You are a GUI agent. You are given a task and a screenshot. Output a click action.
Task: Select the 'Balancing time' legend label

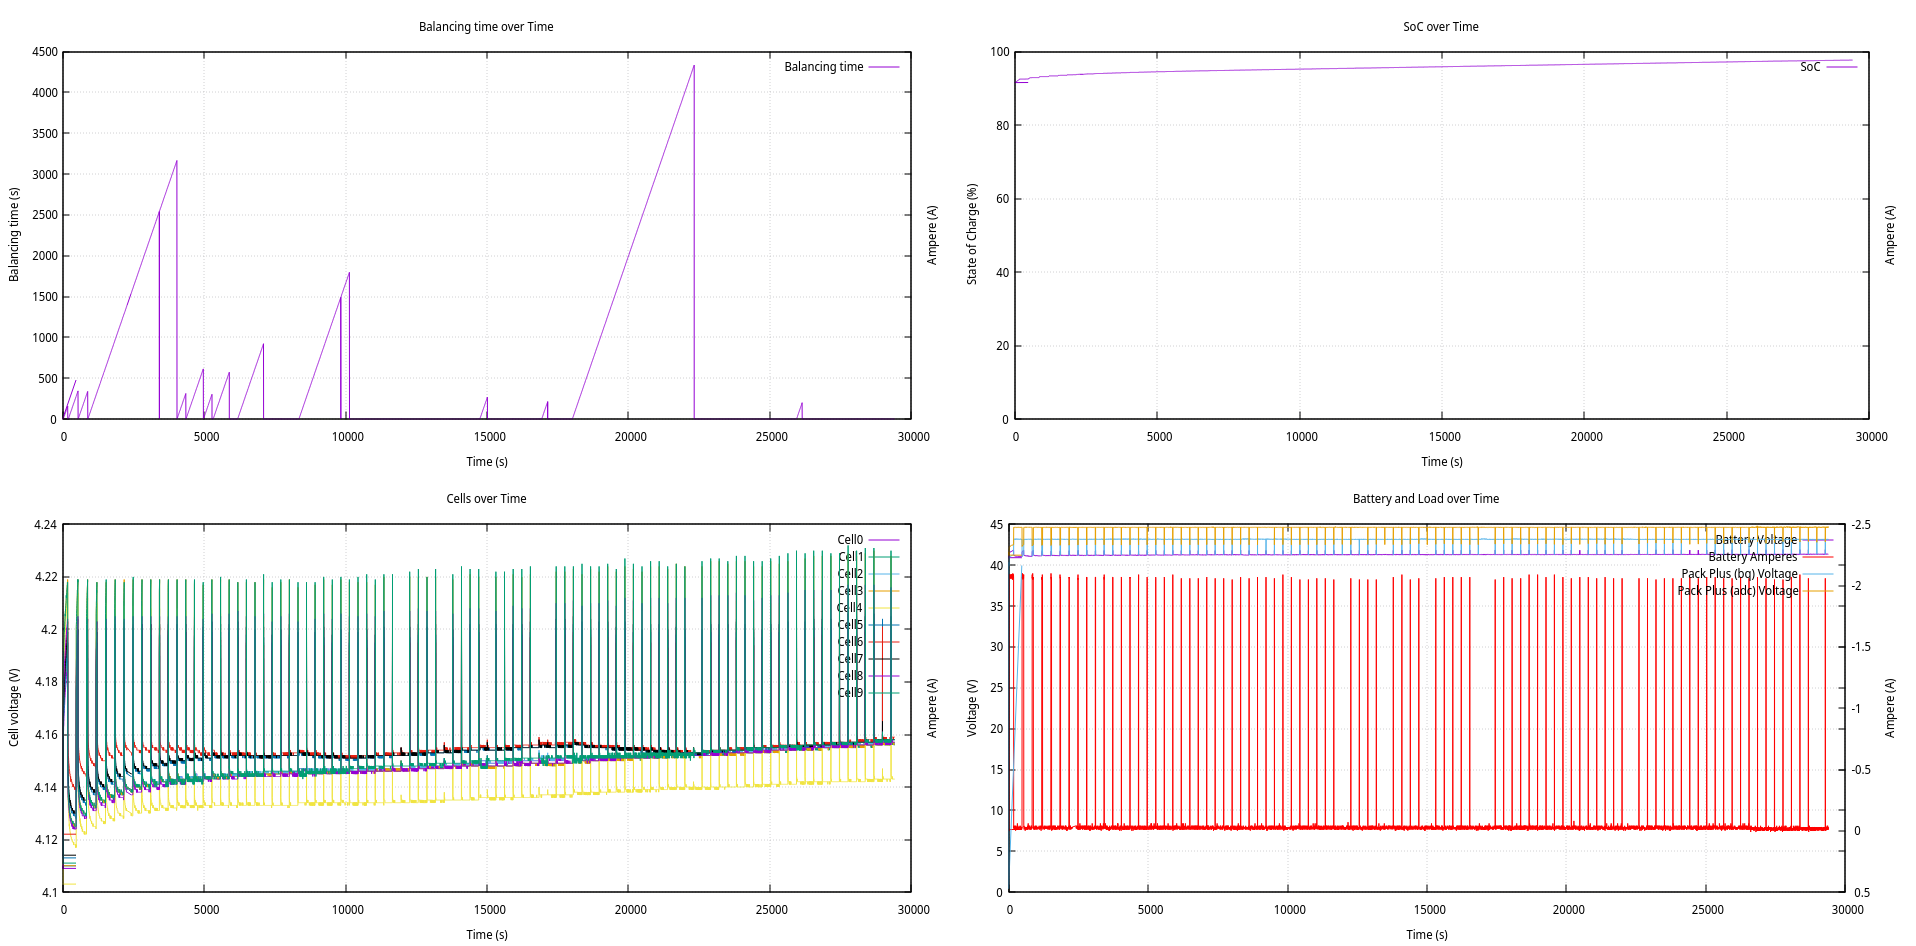(823, 67)
